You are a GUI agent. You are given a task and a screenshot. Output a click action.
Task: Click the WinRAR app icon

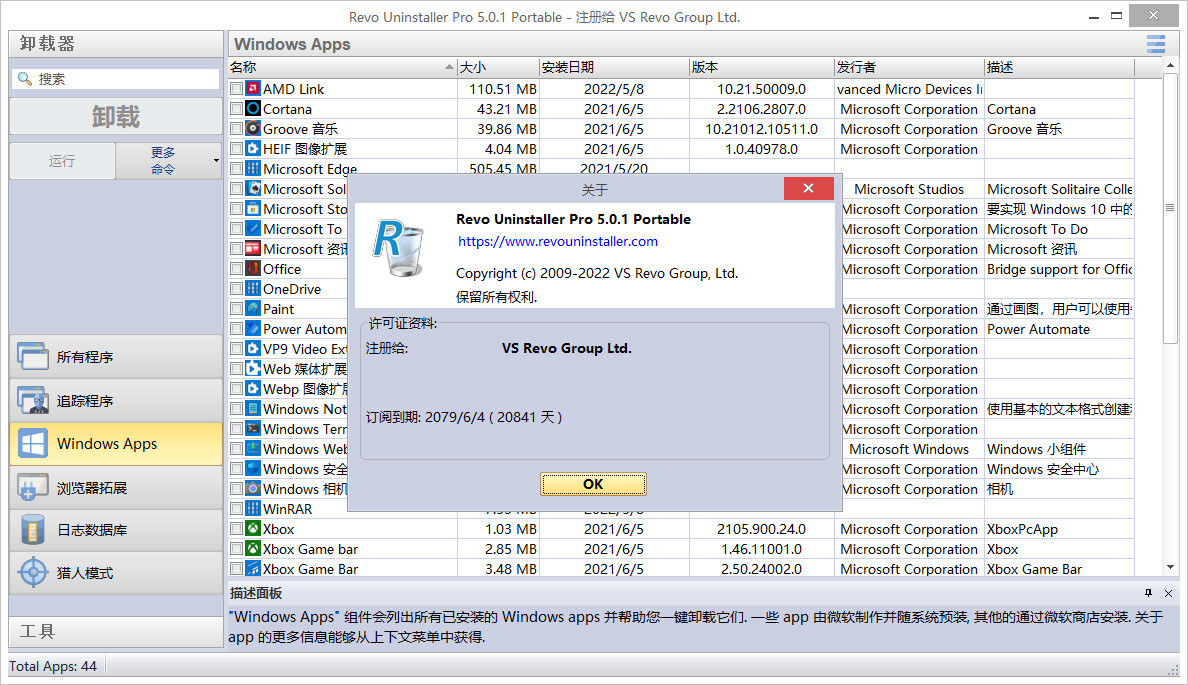point(253,509)
